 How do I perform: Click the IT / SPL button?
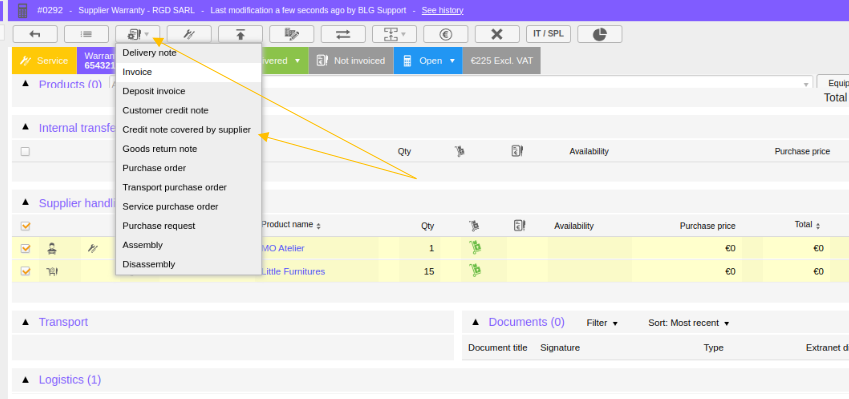[548, 34]
